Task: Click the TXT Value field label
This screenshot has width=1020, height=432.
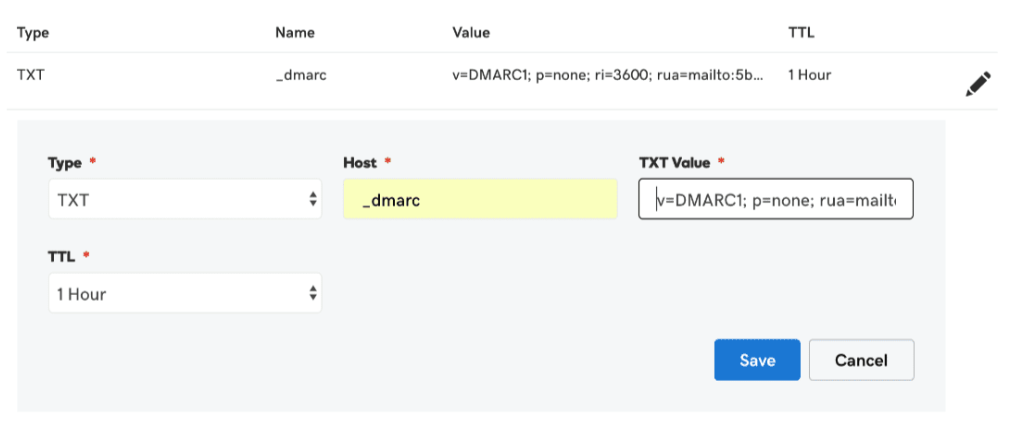Action: pos(674,162)
